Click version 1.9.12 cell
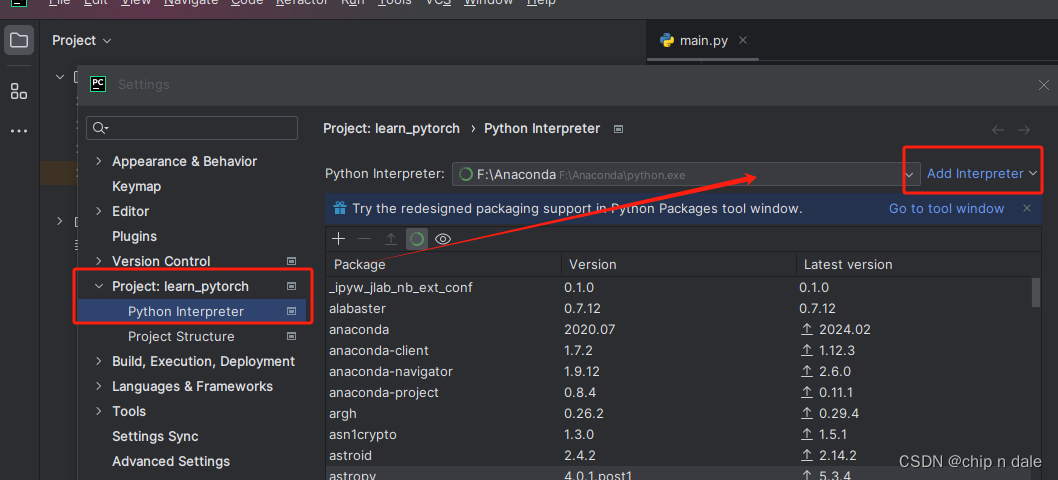Screen dimensions: 1058x480 pos(582,371)
